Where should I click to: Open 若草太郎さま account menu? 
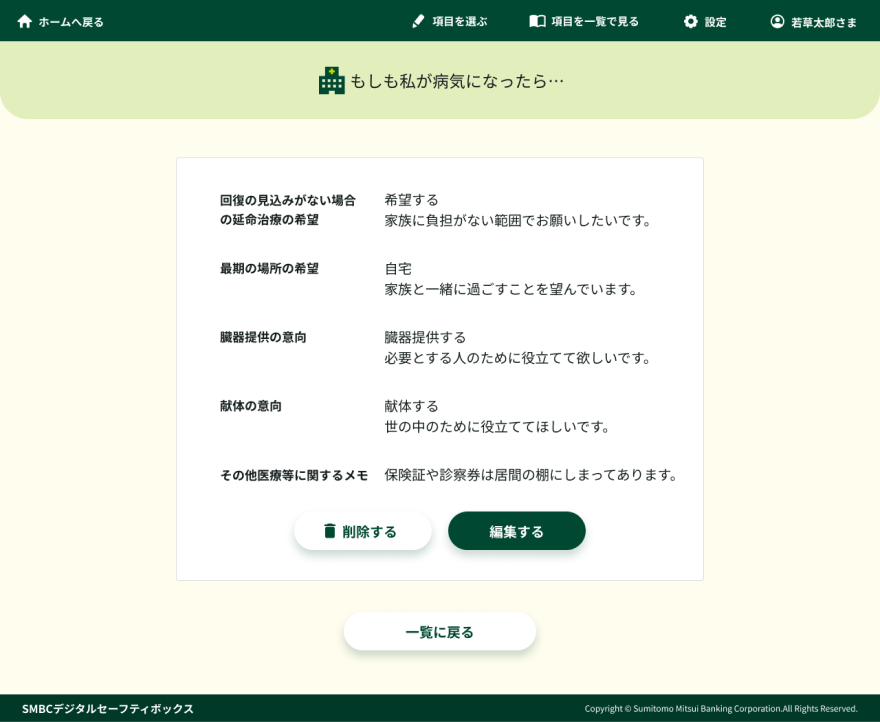[x=813, y=22]
